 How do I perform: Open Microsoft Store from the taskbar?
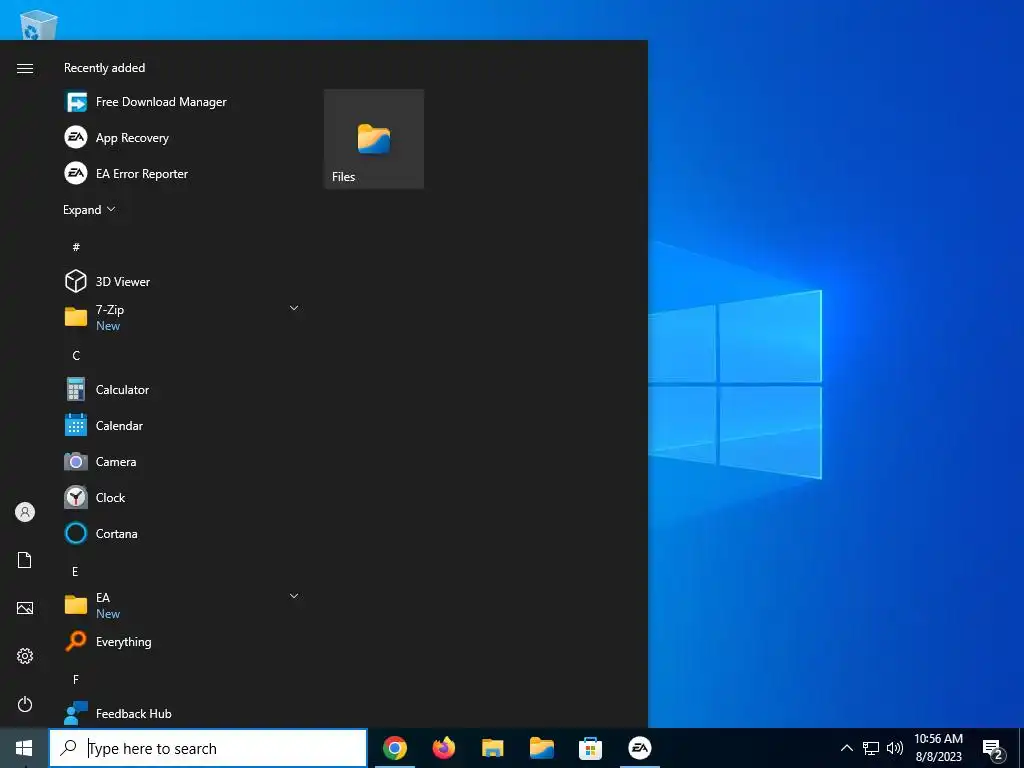590,748
